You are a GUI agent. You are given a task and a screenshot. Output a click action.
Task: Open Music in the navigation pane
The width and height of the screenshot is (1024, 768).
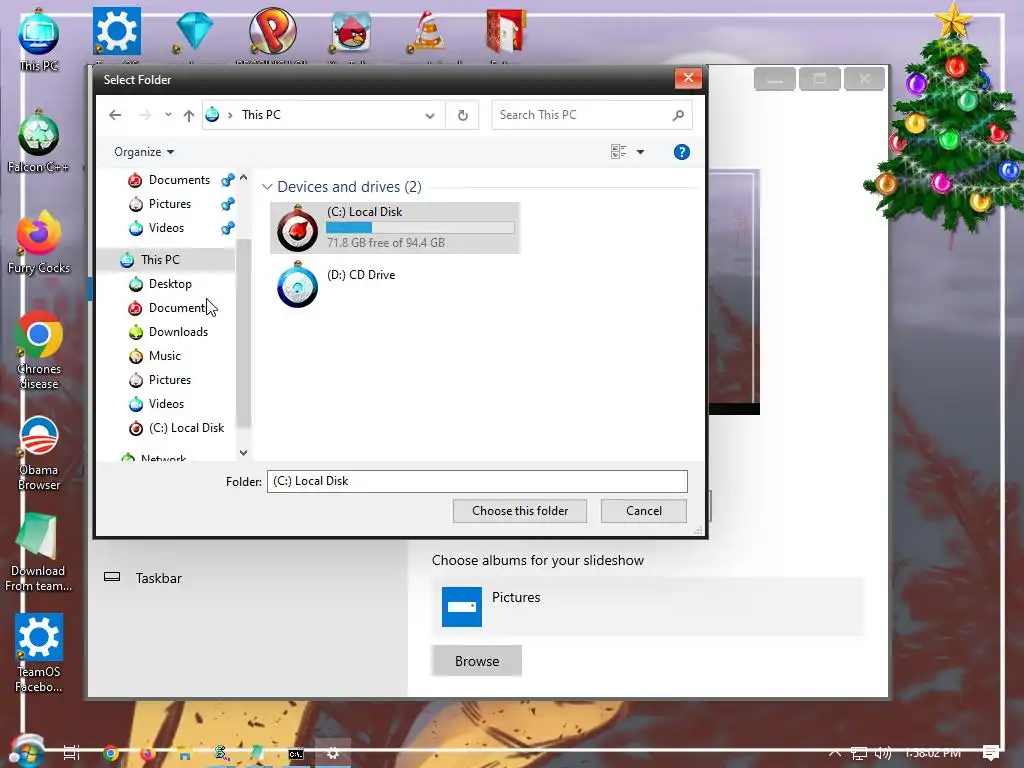(x=164, y=356)
